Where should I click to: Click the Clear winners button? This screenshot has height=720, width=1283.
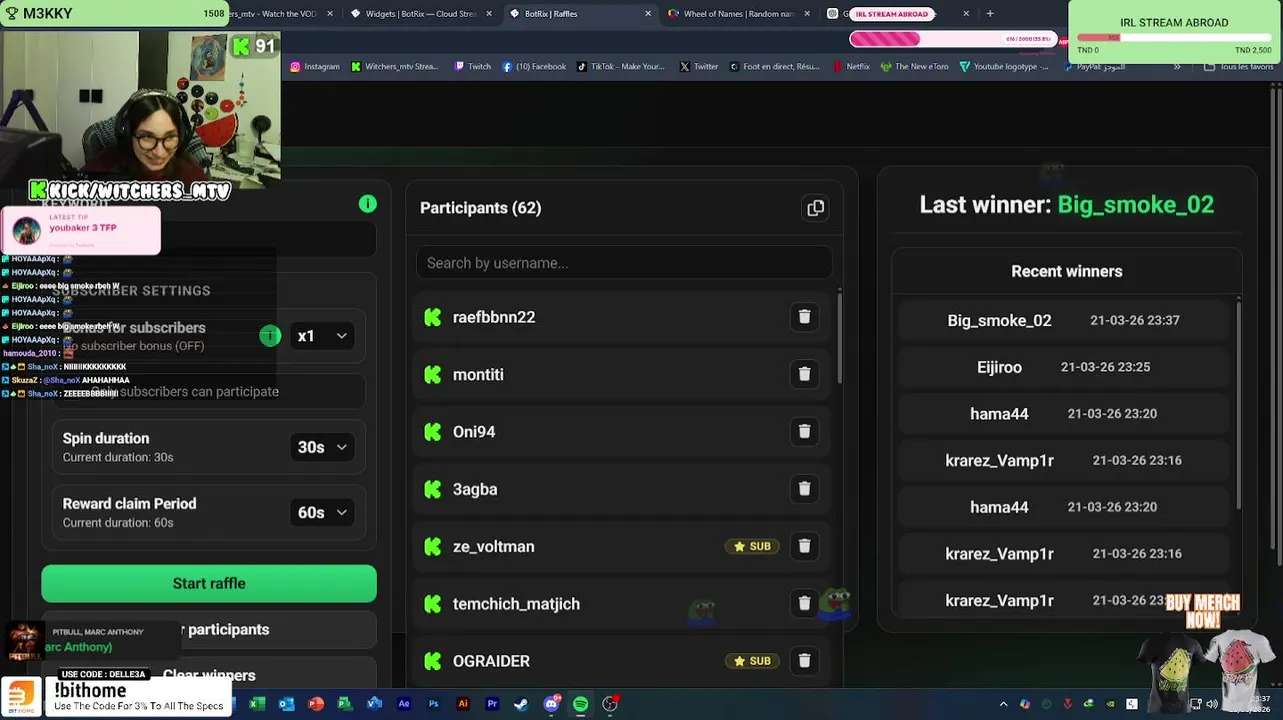pyautogui.click(x=209, y=675)
